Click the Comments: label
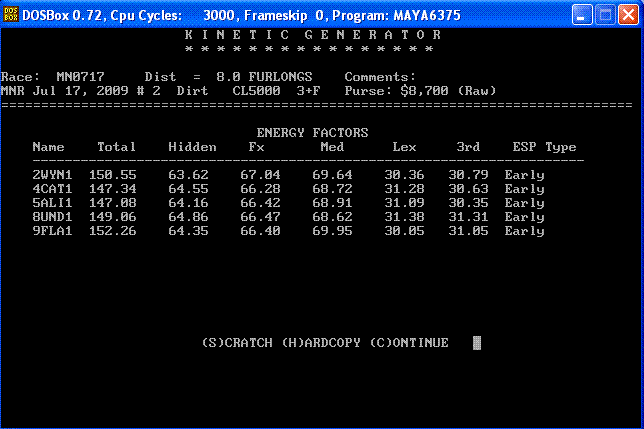 [380, 77]
